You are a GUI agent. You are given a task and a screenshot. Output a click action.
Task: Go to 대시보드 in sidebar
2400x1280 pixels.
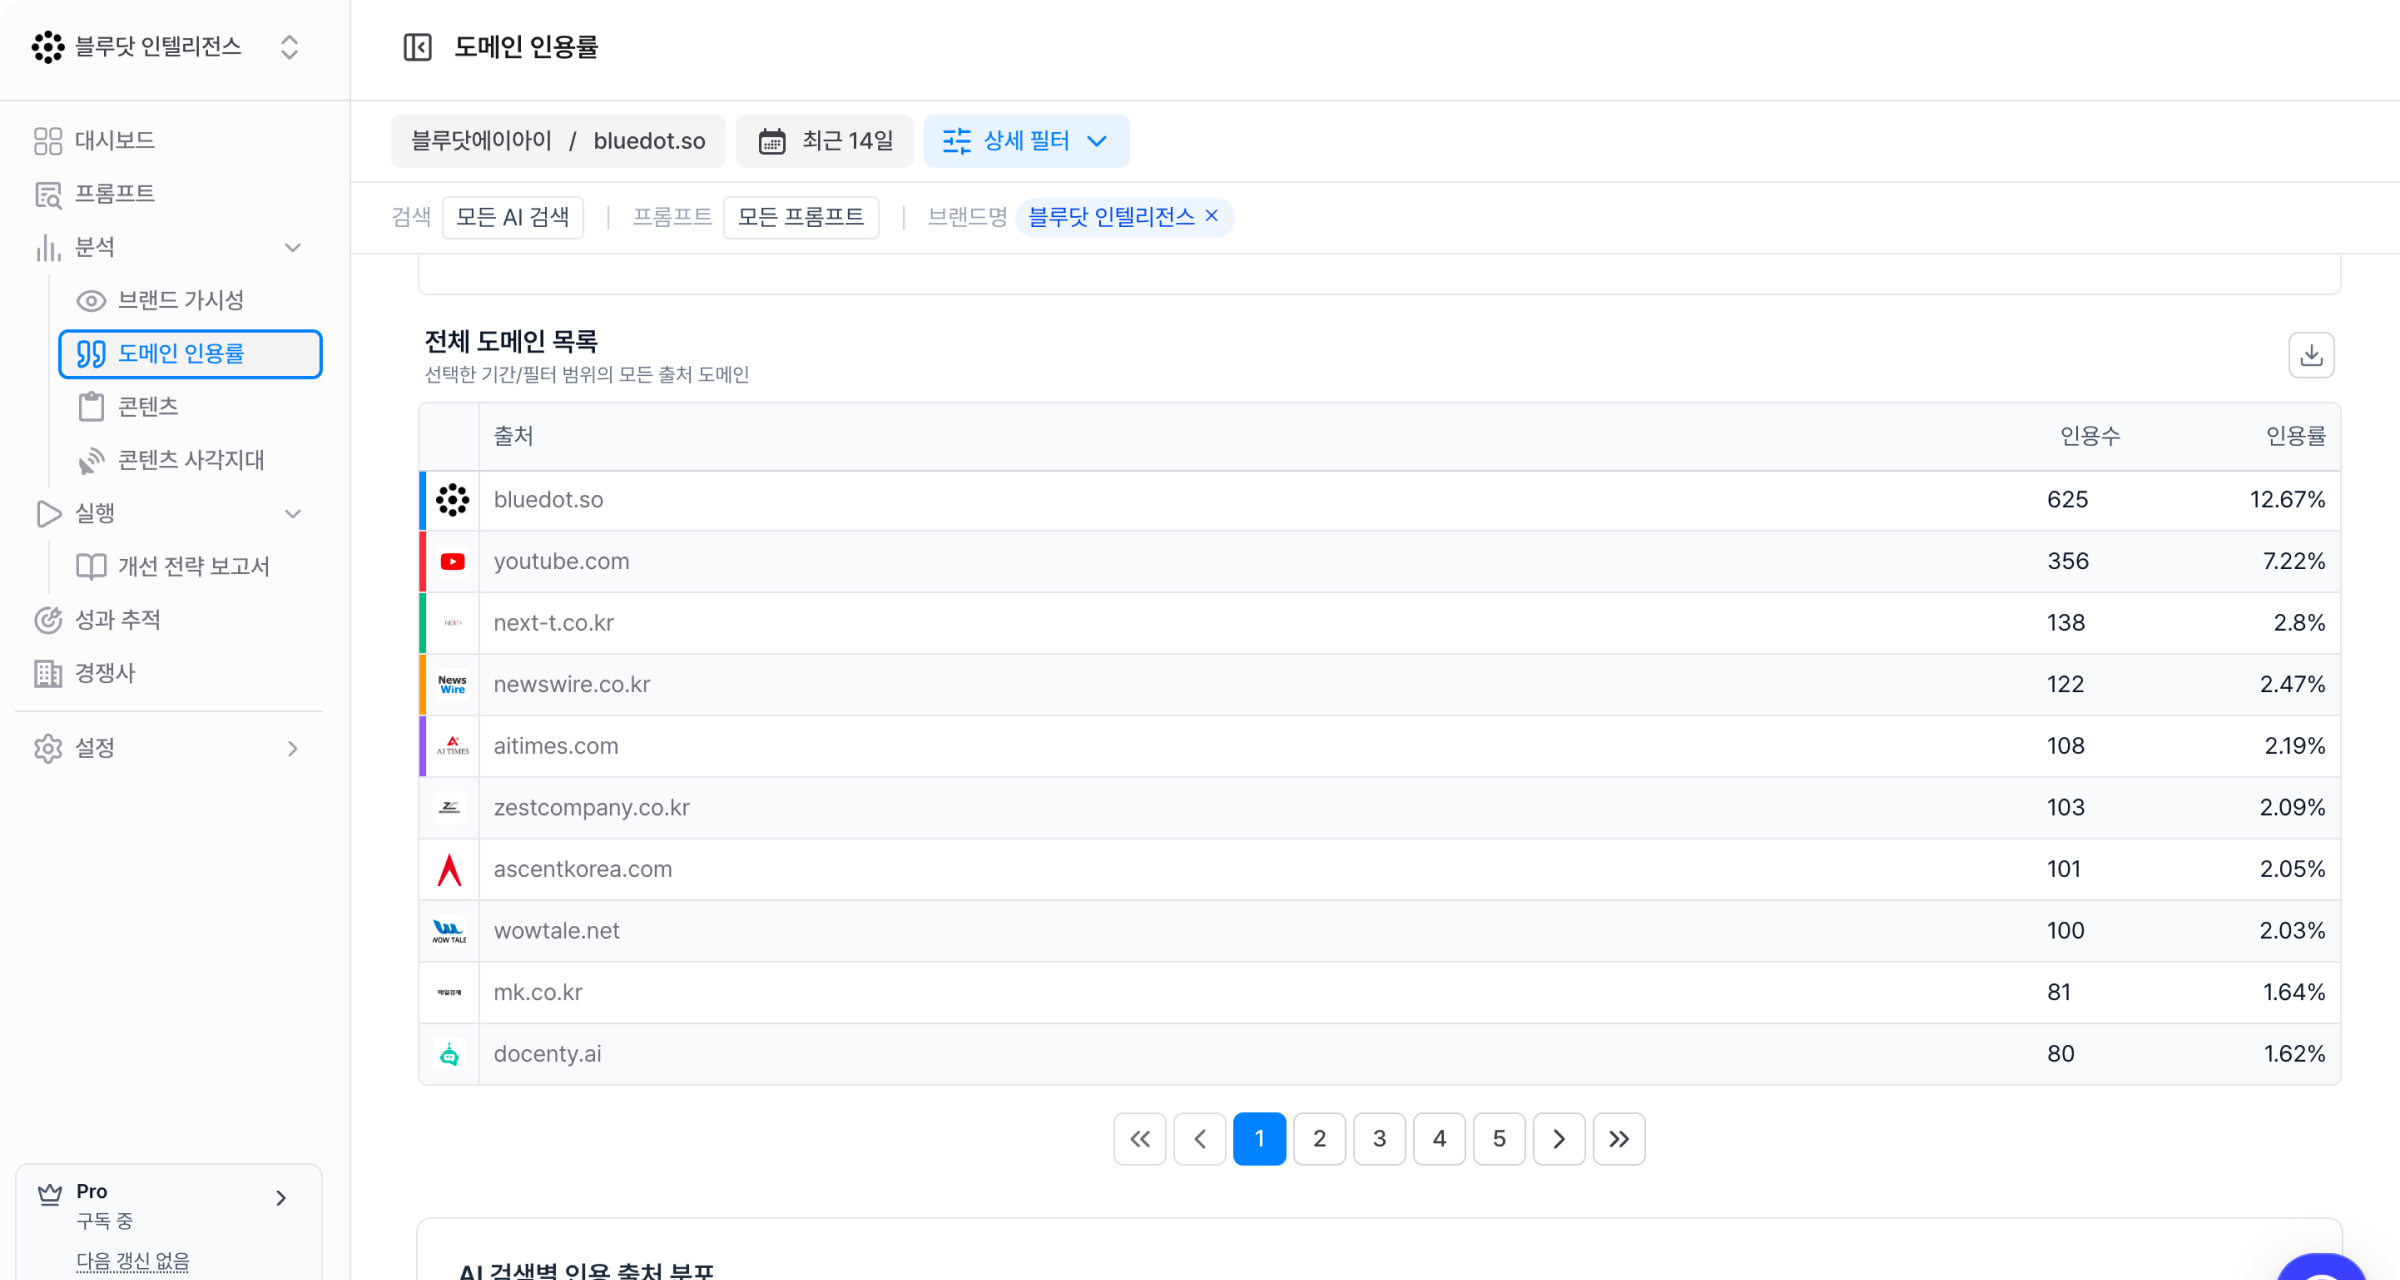coord(114,141)
